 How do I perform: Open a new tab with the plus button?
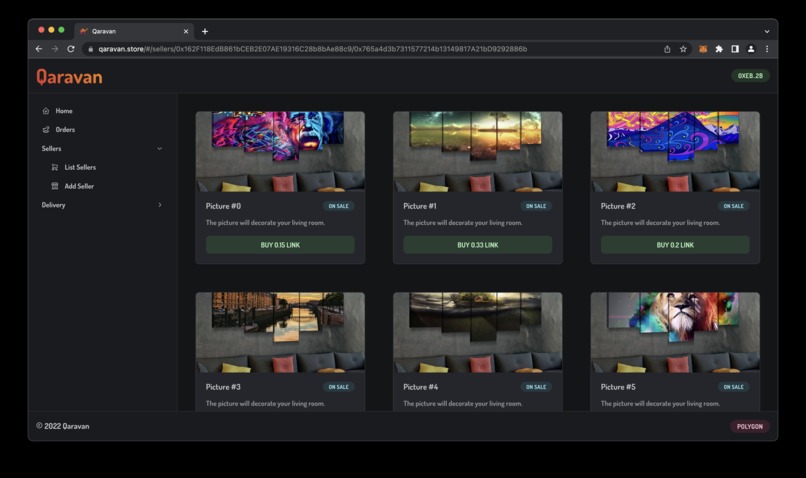click(205, 31)
